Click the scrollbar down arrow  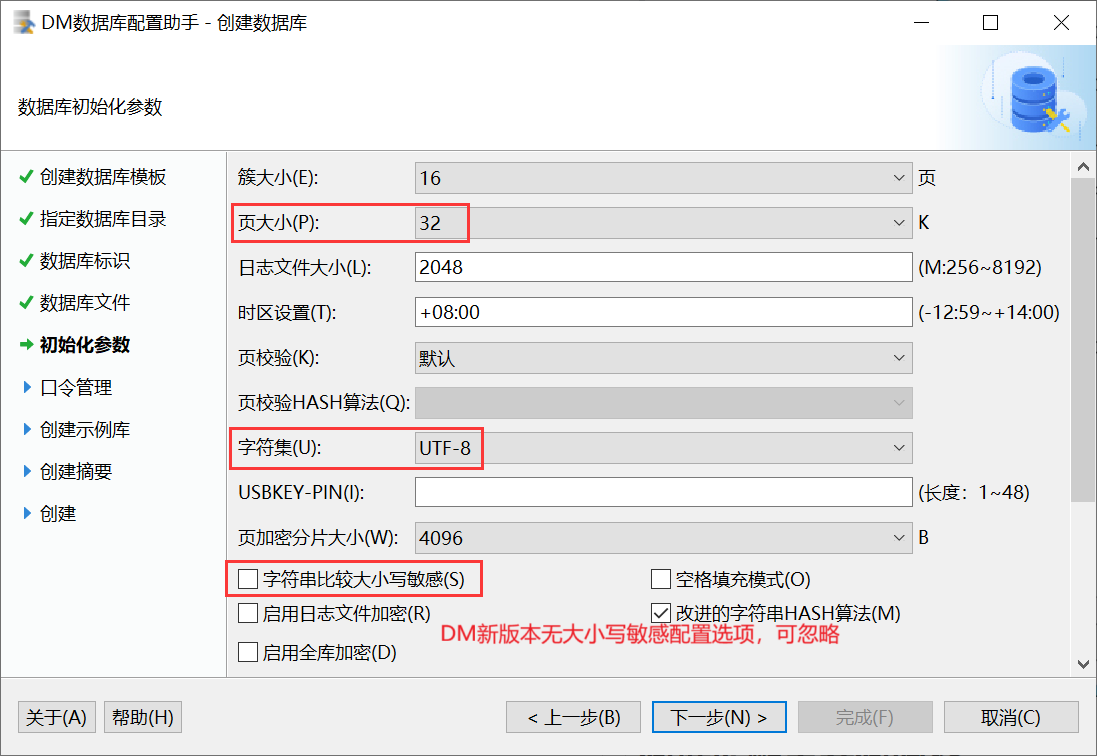(1083, 664)
